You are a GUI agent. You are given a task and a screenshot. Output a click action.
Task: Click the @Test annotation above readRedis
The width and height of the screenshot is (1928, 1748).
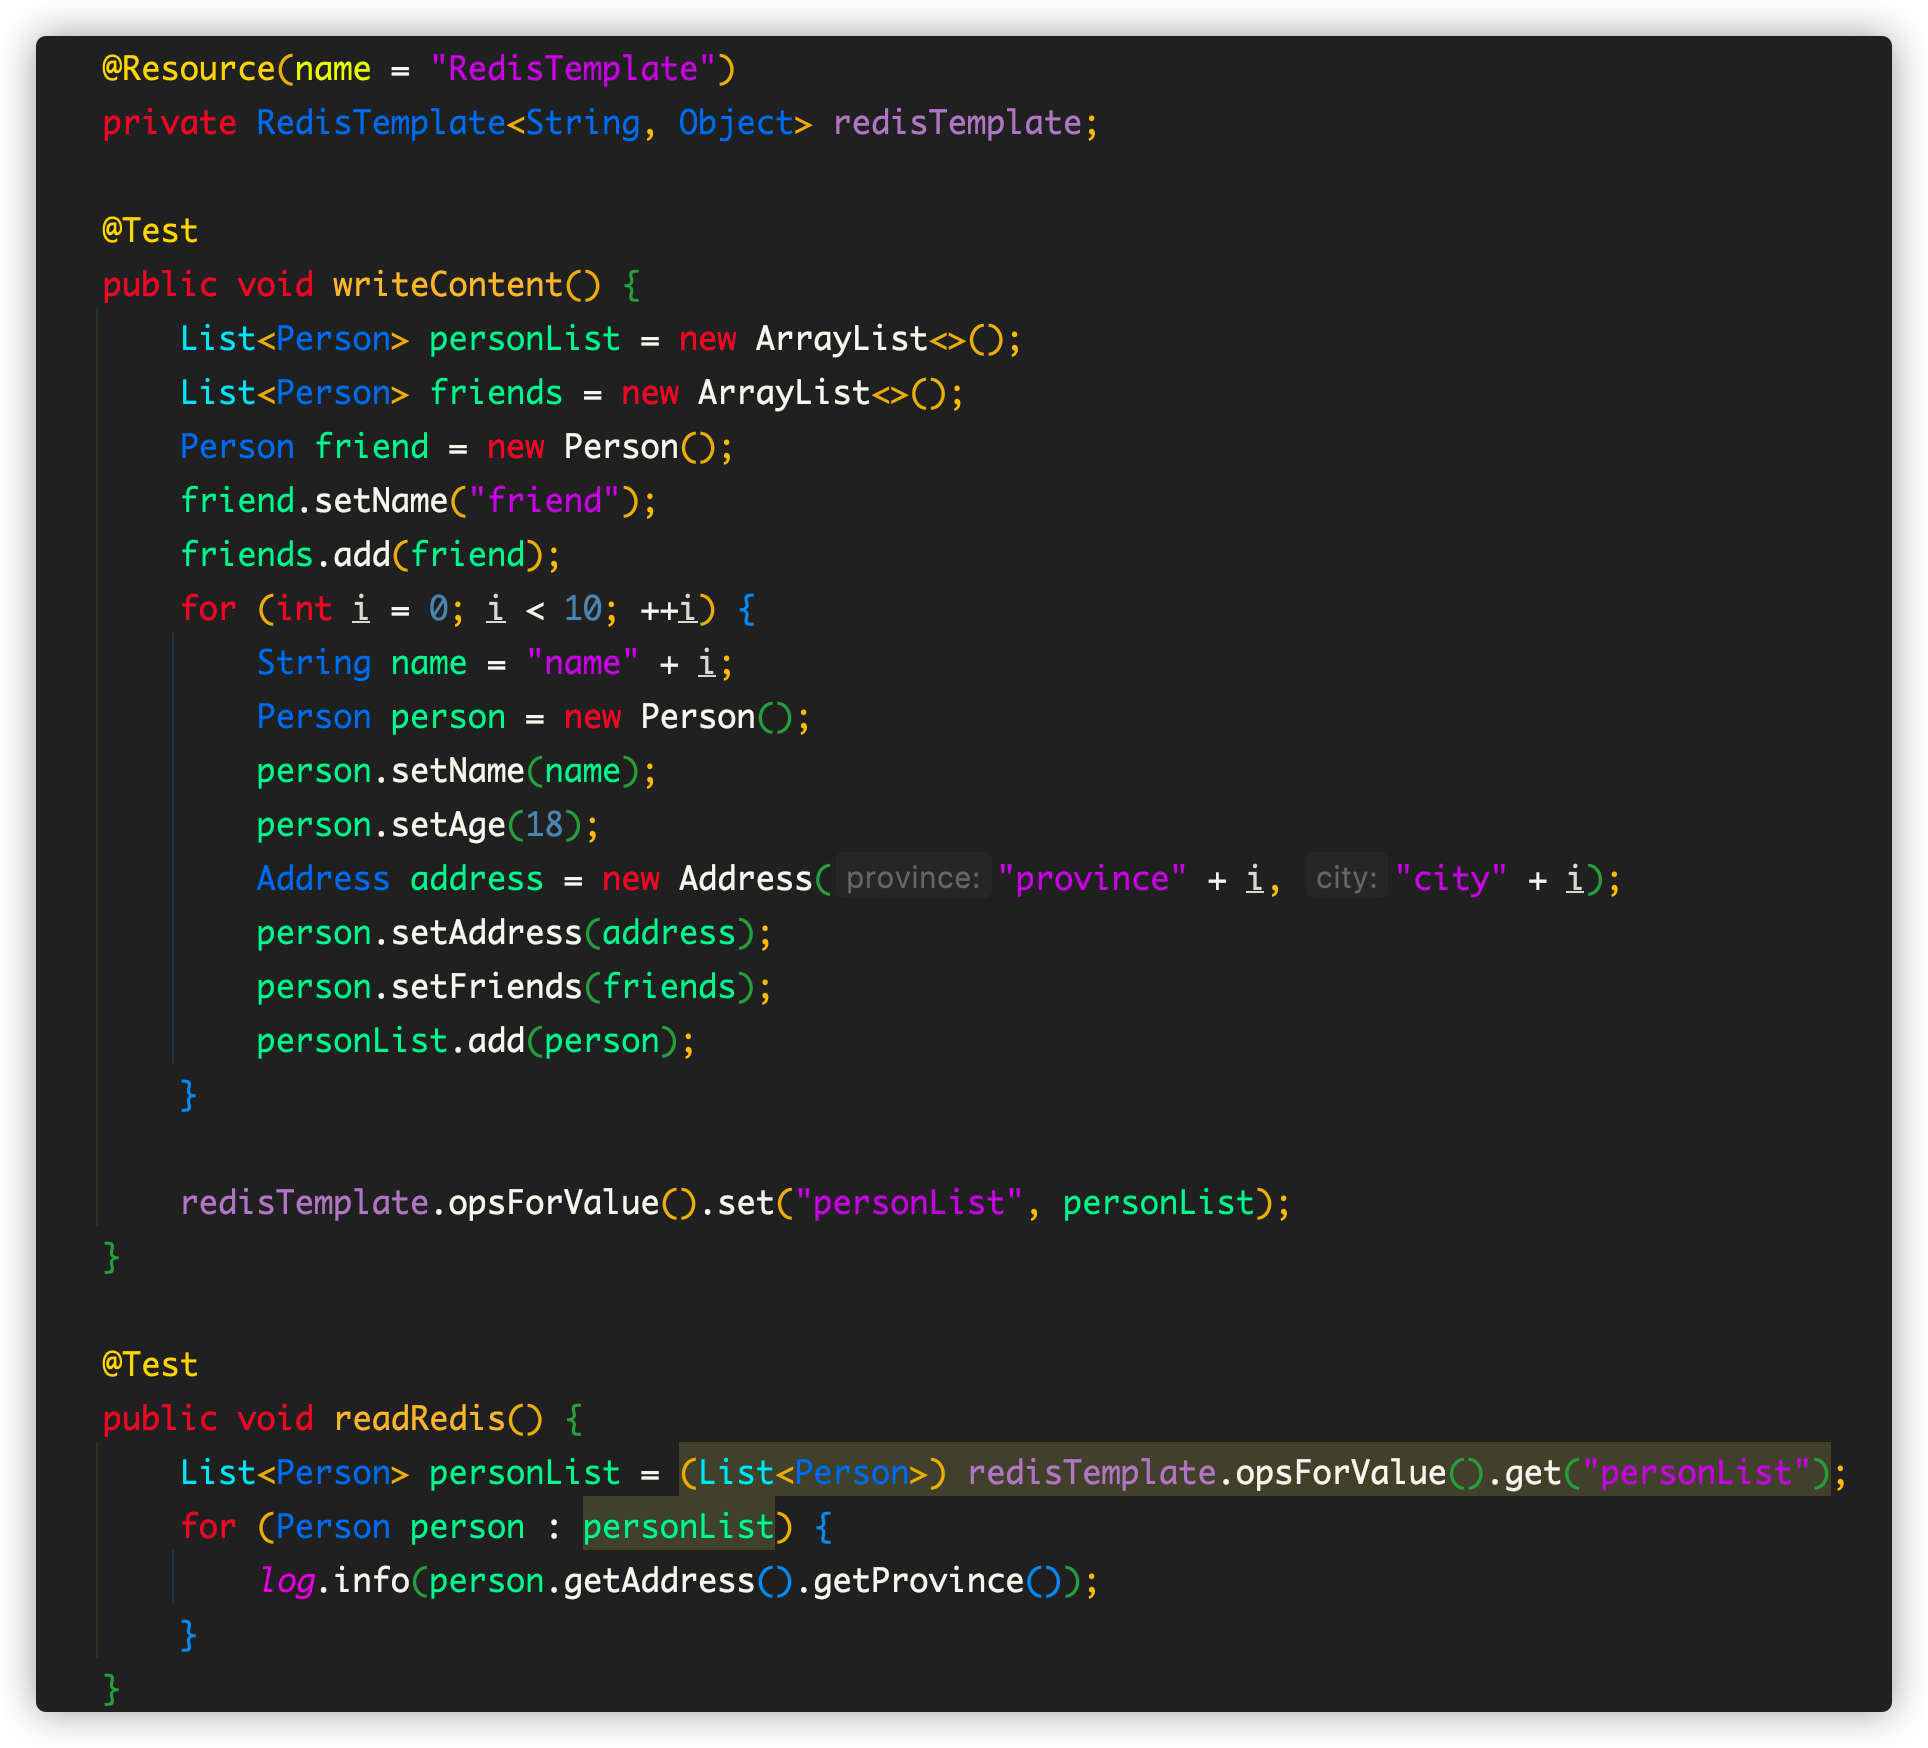click(148, 1364)
